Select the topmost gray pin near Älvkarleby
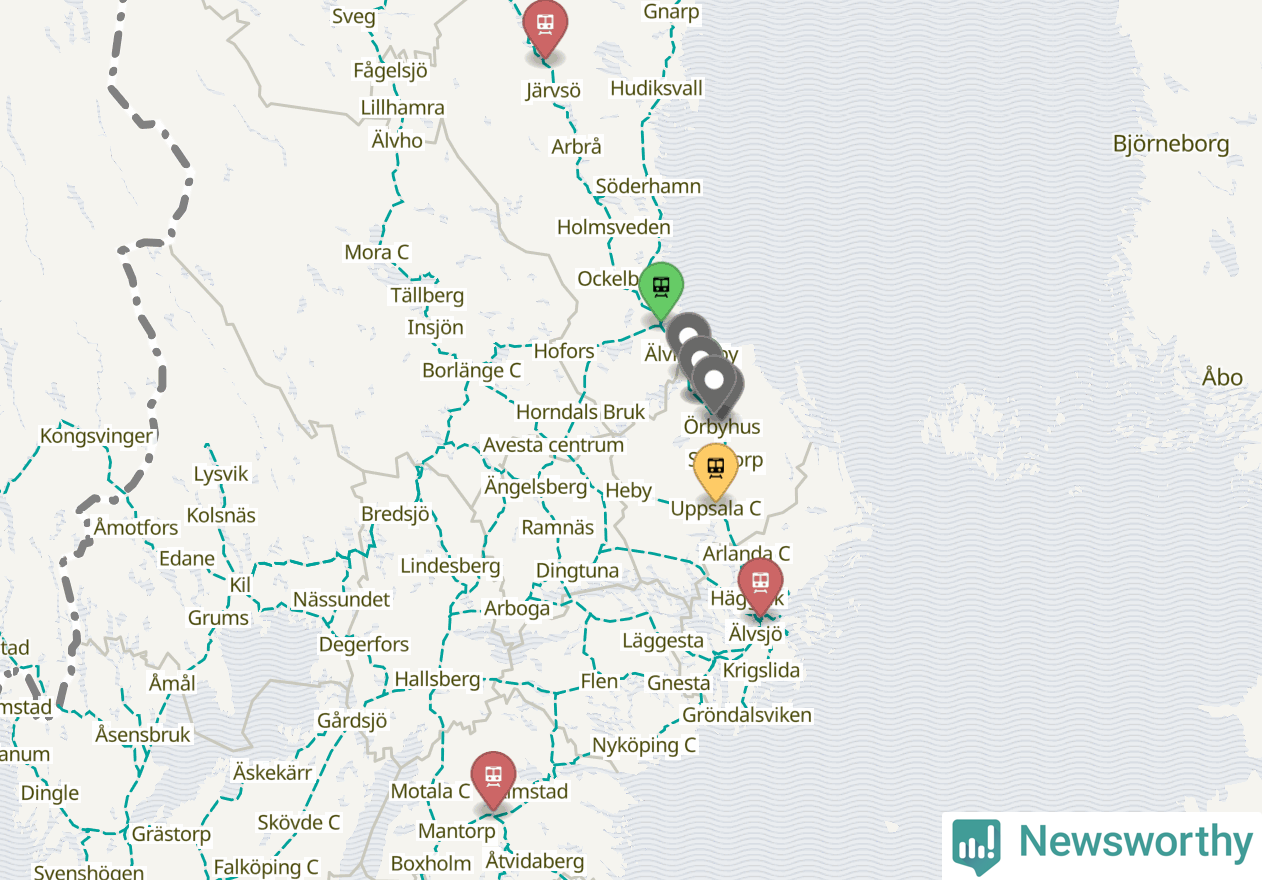The height and width of the screenshot is (880, 1262). [688, 335]
